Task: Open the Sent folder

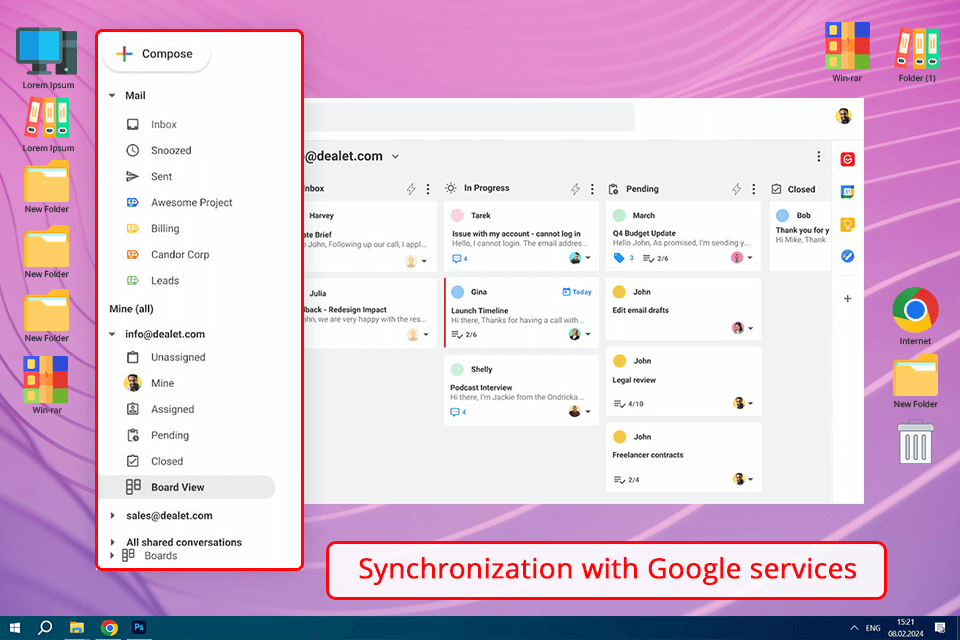Action: (x=161, y=176)
